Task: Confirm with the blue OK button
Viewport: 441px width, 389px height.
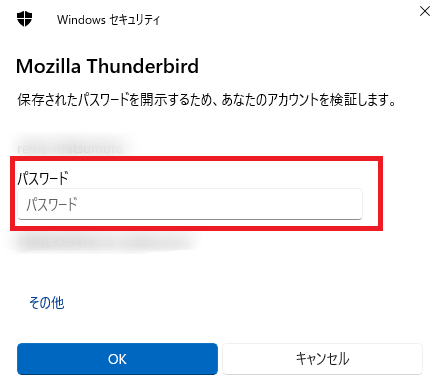Action: [x=117, y=359]
